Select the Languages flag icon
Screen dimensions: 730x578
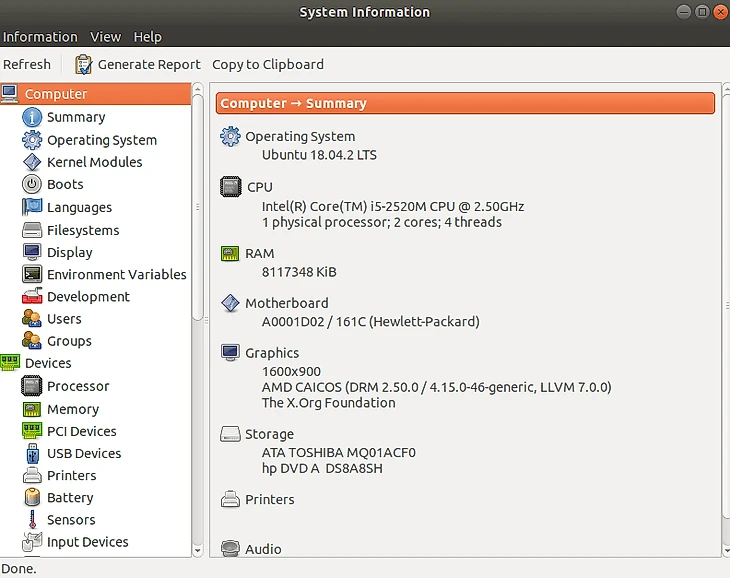click(x=32, y=207)
